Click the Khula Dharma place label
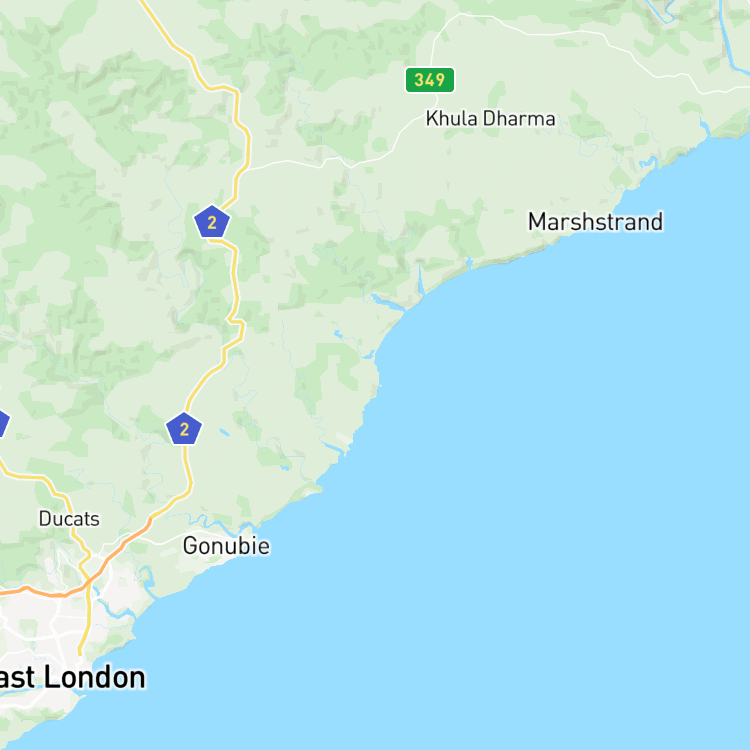 [x=490, y=119]
